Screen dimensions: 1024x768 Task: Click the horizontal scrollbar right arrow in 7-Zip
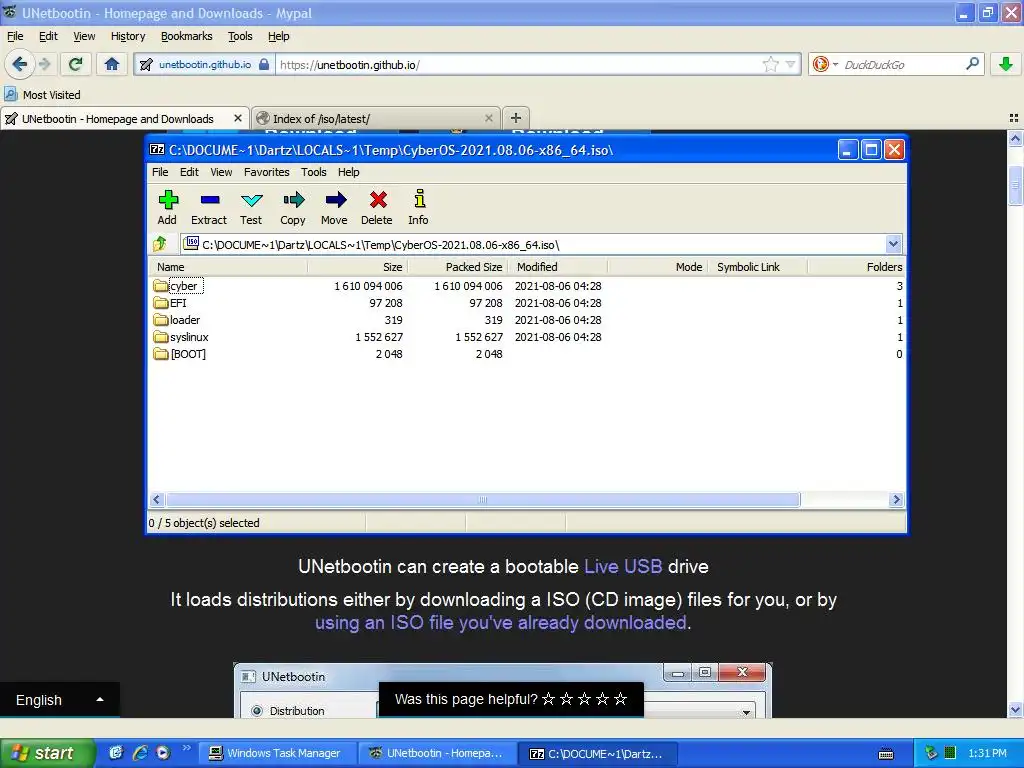click(x=896, y=500)
